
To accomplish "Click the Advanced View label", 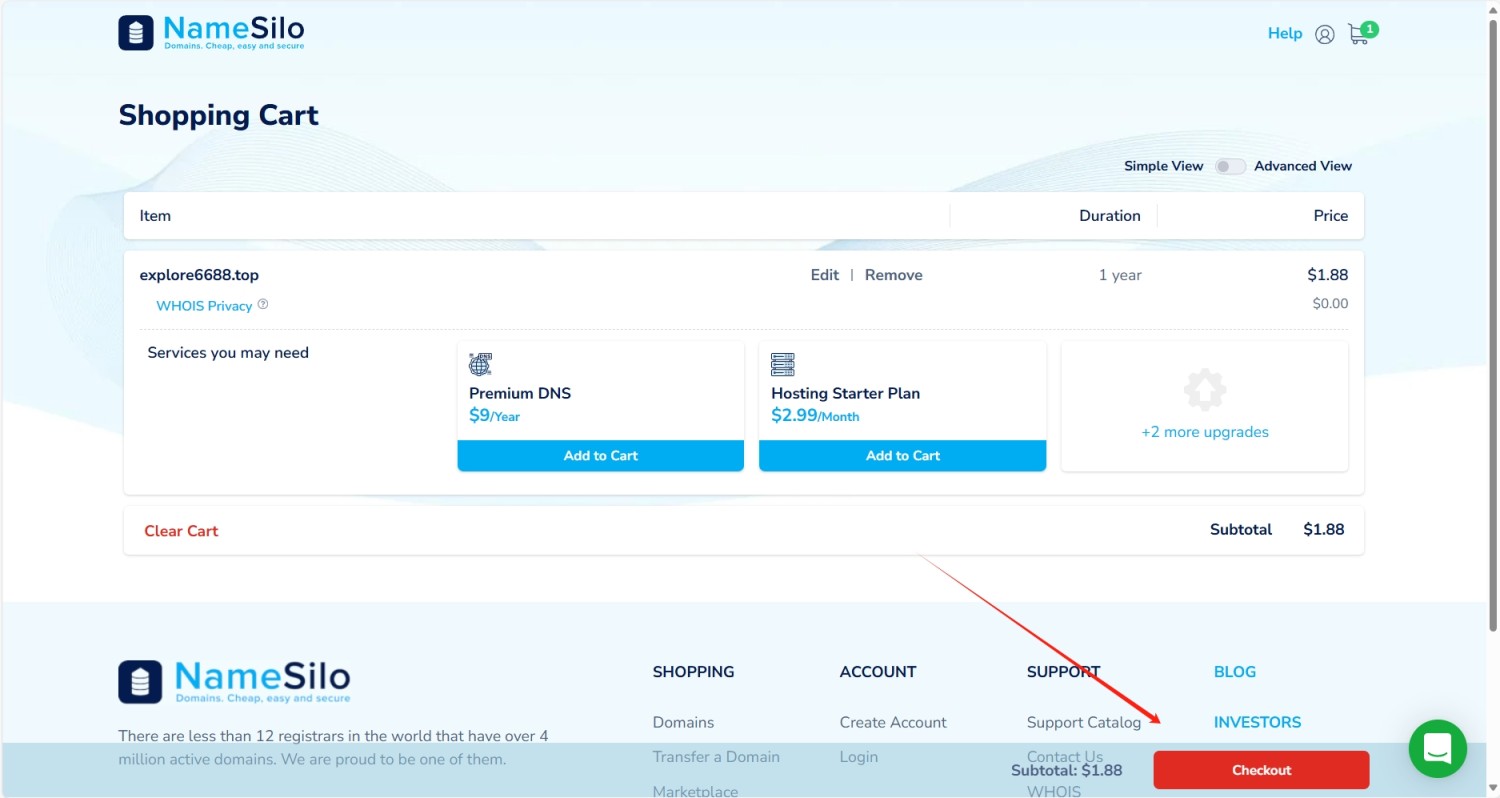I will (x=1303, y=166).
